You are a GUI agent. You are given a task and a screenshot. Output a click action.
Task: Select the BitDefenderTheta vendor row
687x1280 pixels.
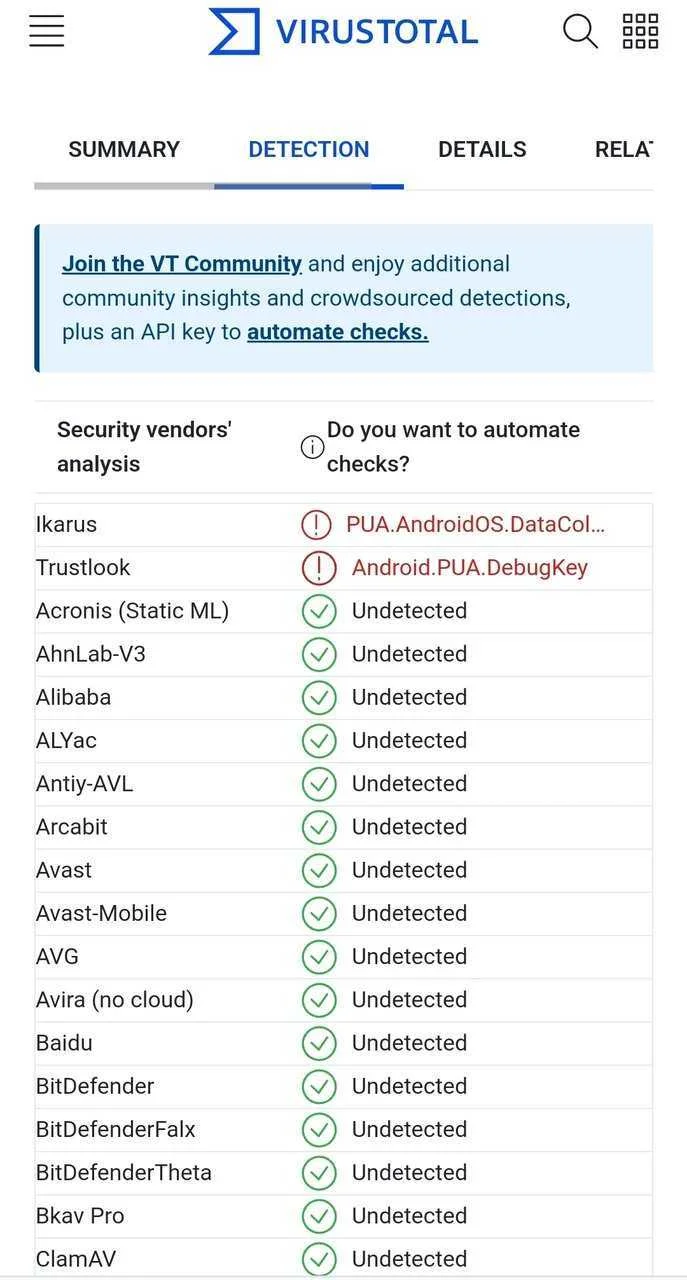click(343, 1172)
